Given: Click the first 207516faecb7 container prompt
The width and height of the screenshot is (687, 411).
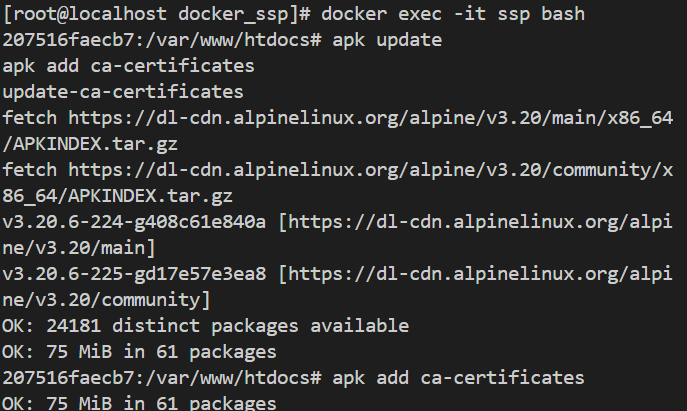Looking at the screenshot, I should [x=162, y=40].
